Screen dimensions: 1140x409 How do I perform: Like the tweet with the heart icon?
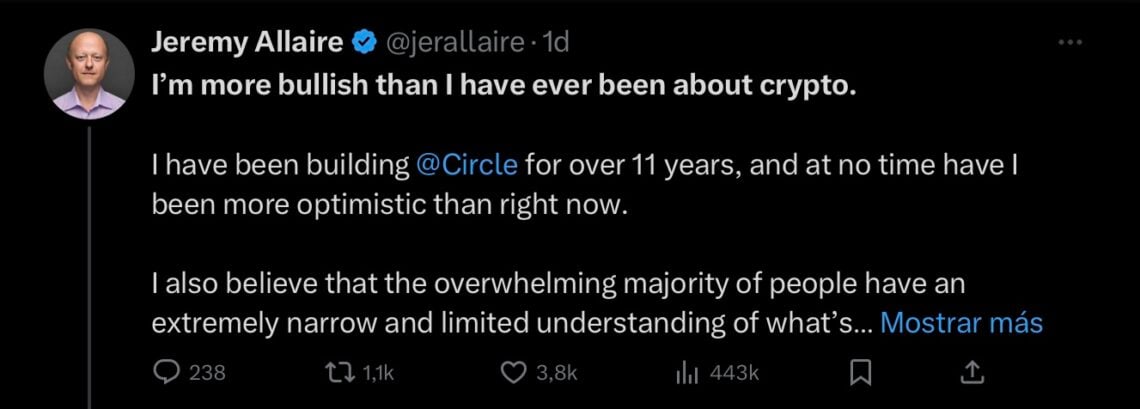coord(513,373)
